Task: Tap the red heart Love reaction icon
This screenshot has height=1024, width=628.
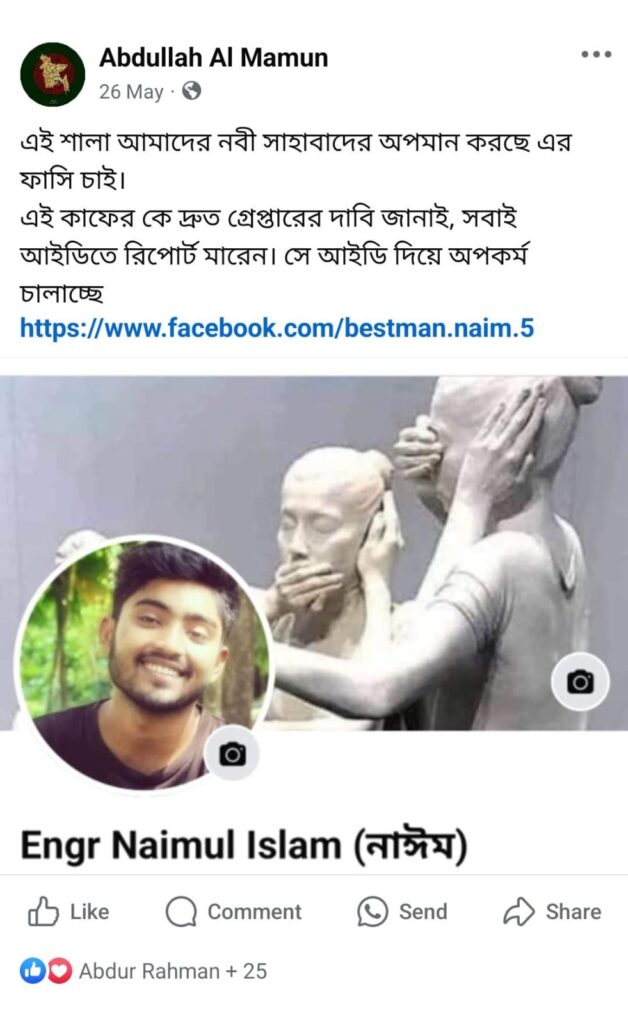Action: tap(59, 971)
